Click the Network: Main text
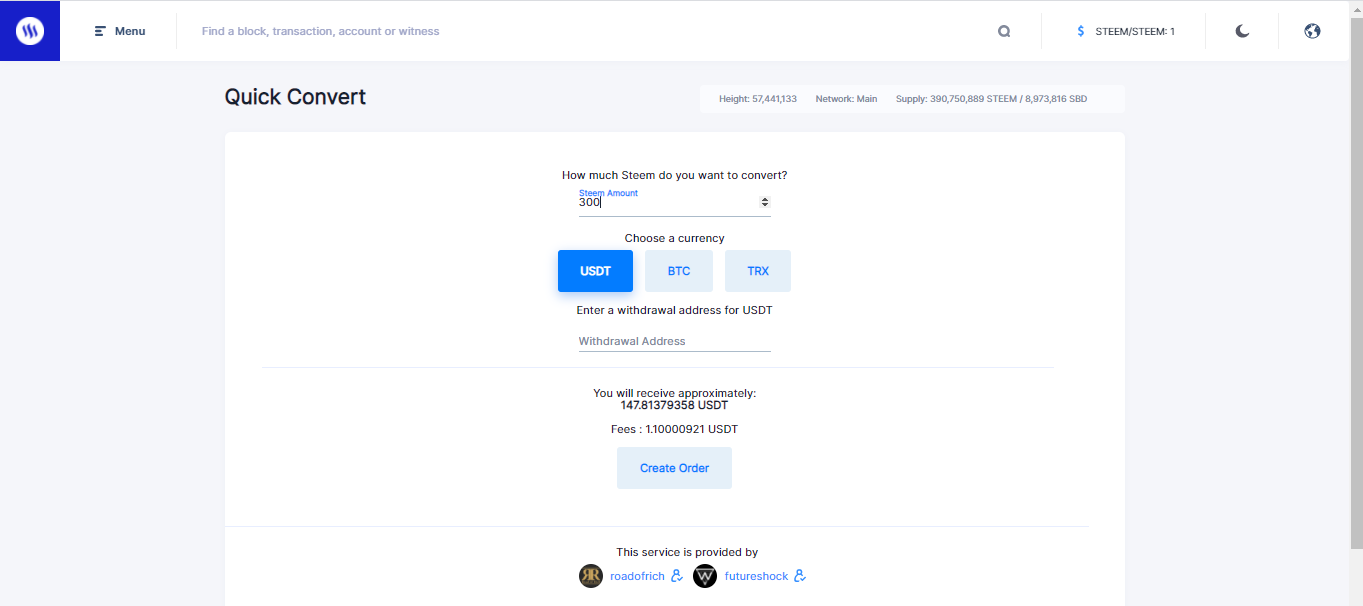The image size is (1363, 606). pos(846,99)
